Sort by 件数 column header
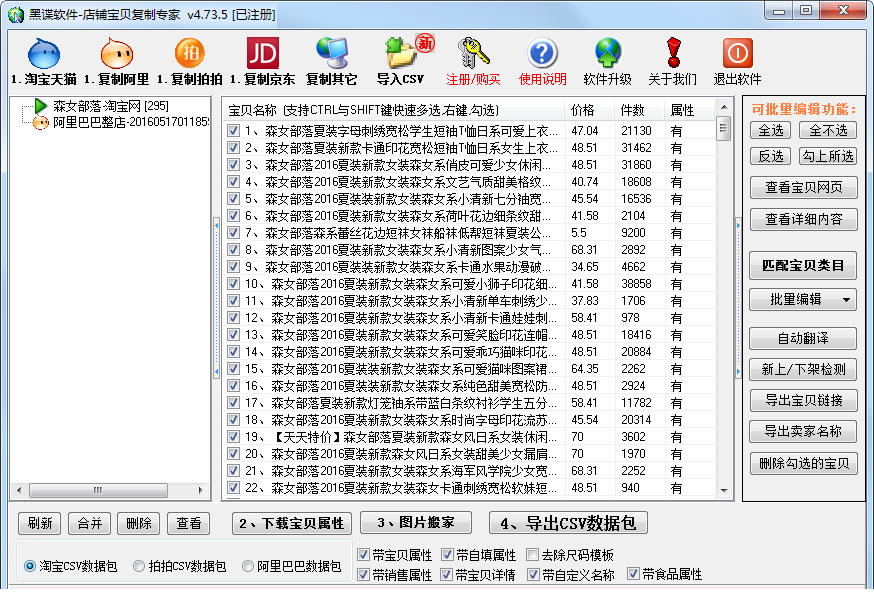Viewport: 874px width, 612px height. coord(639,110)
